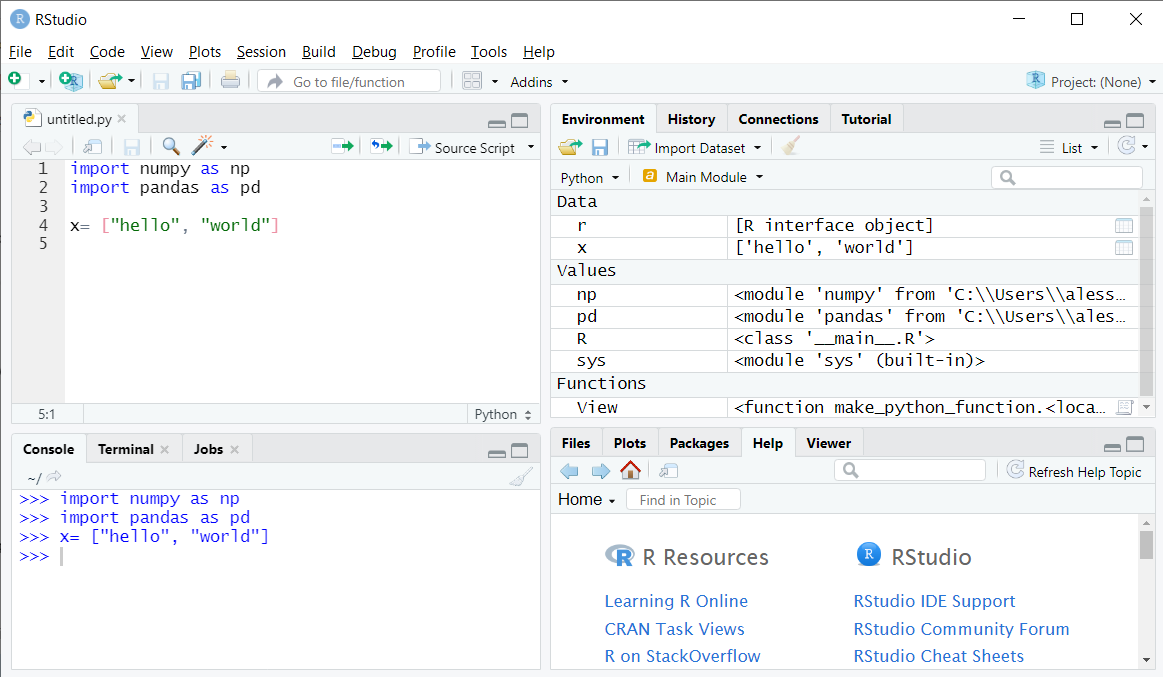Image resolution: width=1163 pixels, height=677 pixels.
Task: Click the Find/Replace magnifier in editor
Action: [171, 147]
